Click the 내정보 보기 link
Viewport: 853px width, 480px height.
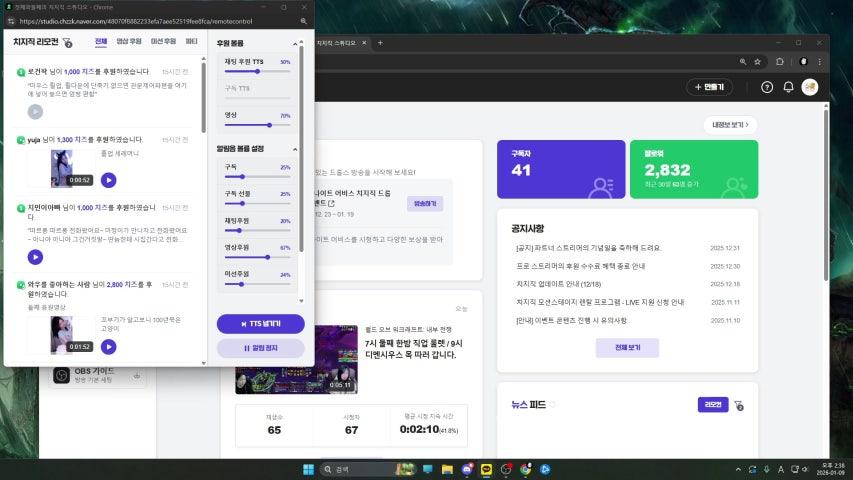[x=730, y=125]
